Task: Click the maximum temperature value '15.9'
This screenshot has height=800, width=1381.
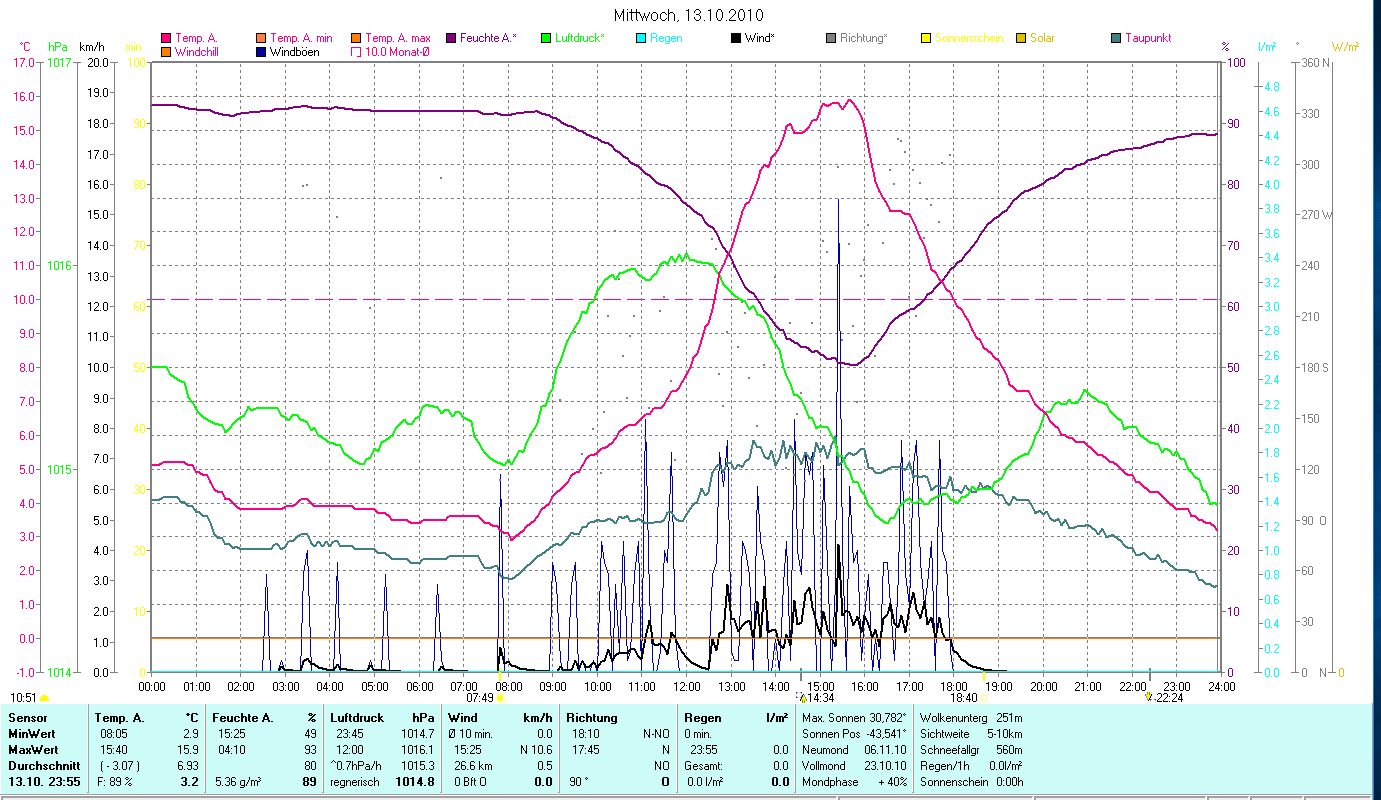Action: click(189, 750)
